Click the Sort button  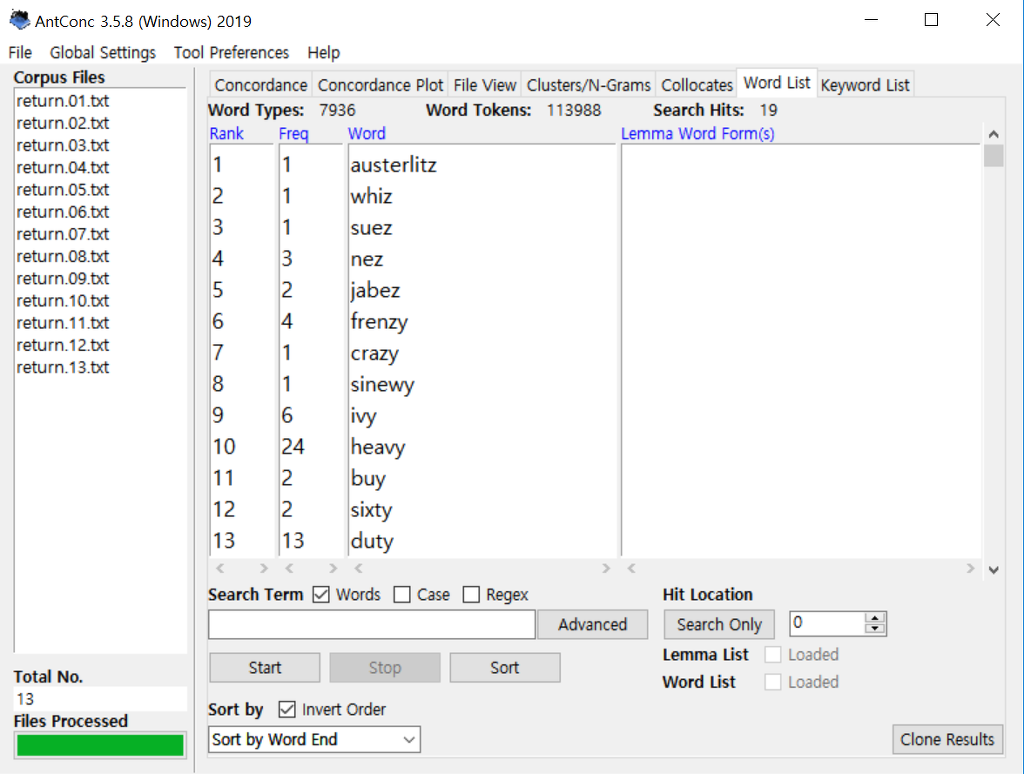pos(505,668)
